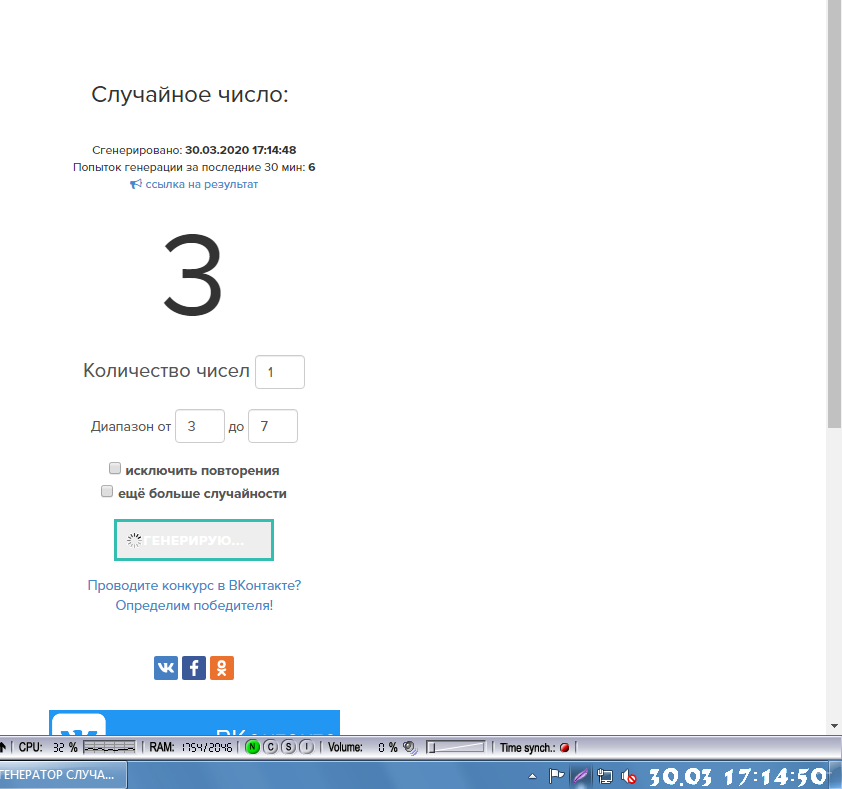Click the up arrow at the toolbar's left edge
Viewport: 842px width, 789px height.
click(x=3, y=747)
